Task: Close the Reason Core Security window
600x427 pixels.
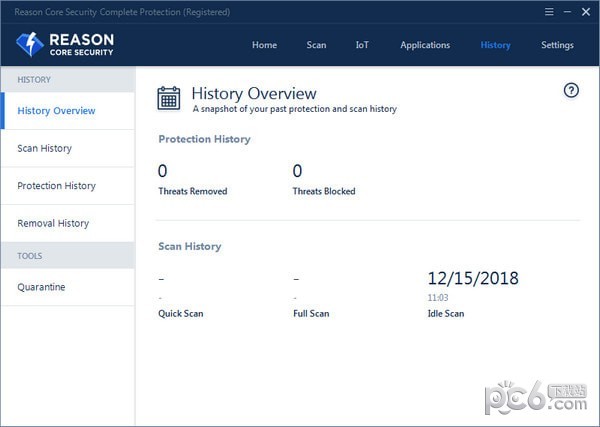Action: (x=586, y=12)
